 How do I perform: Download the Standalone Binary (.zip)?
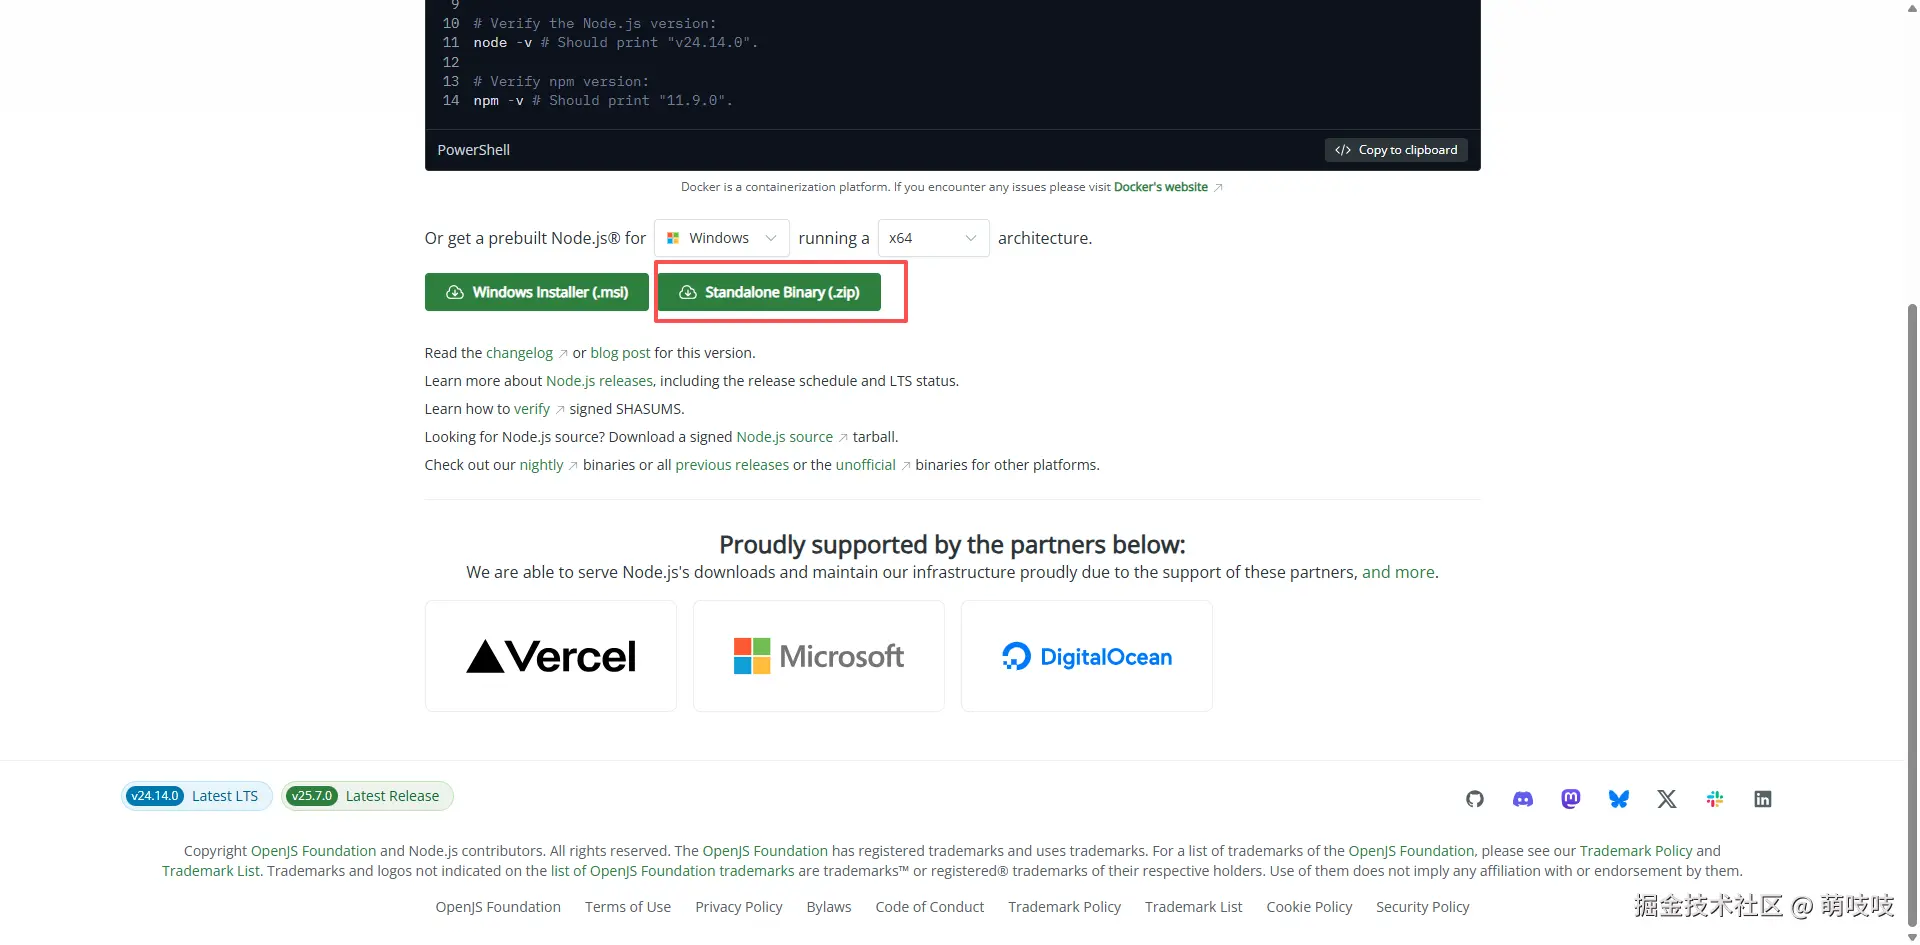(x=769, y=292)
